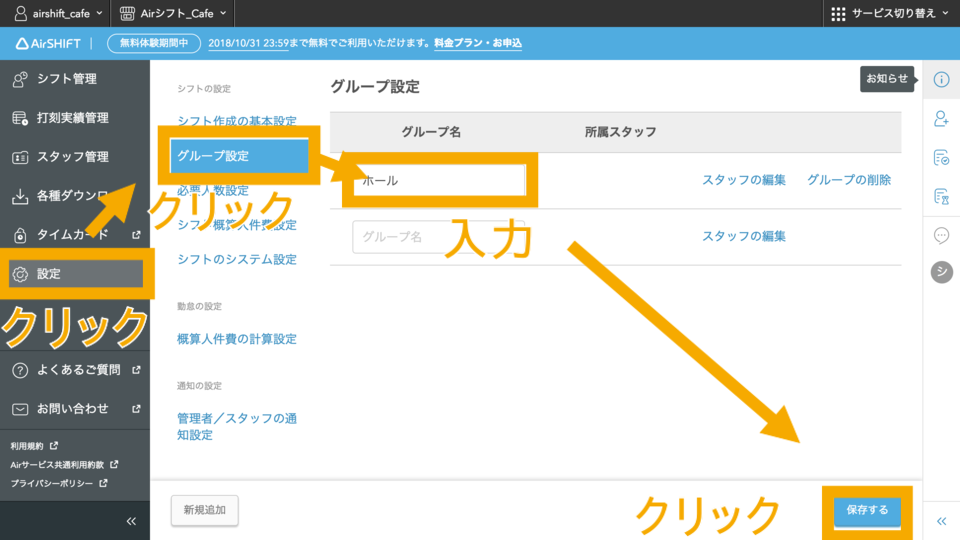This screenshot has width=960, height=540.
Task: Open the お知らせ info icon
Action: 941,80
